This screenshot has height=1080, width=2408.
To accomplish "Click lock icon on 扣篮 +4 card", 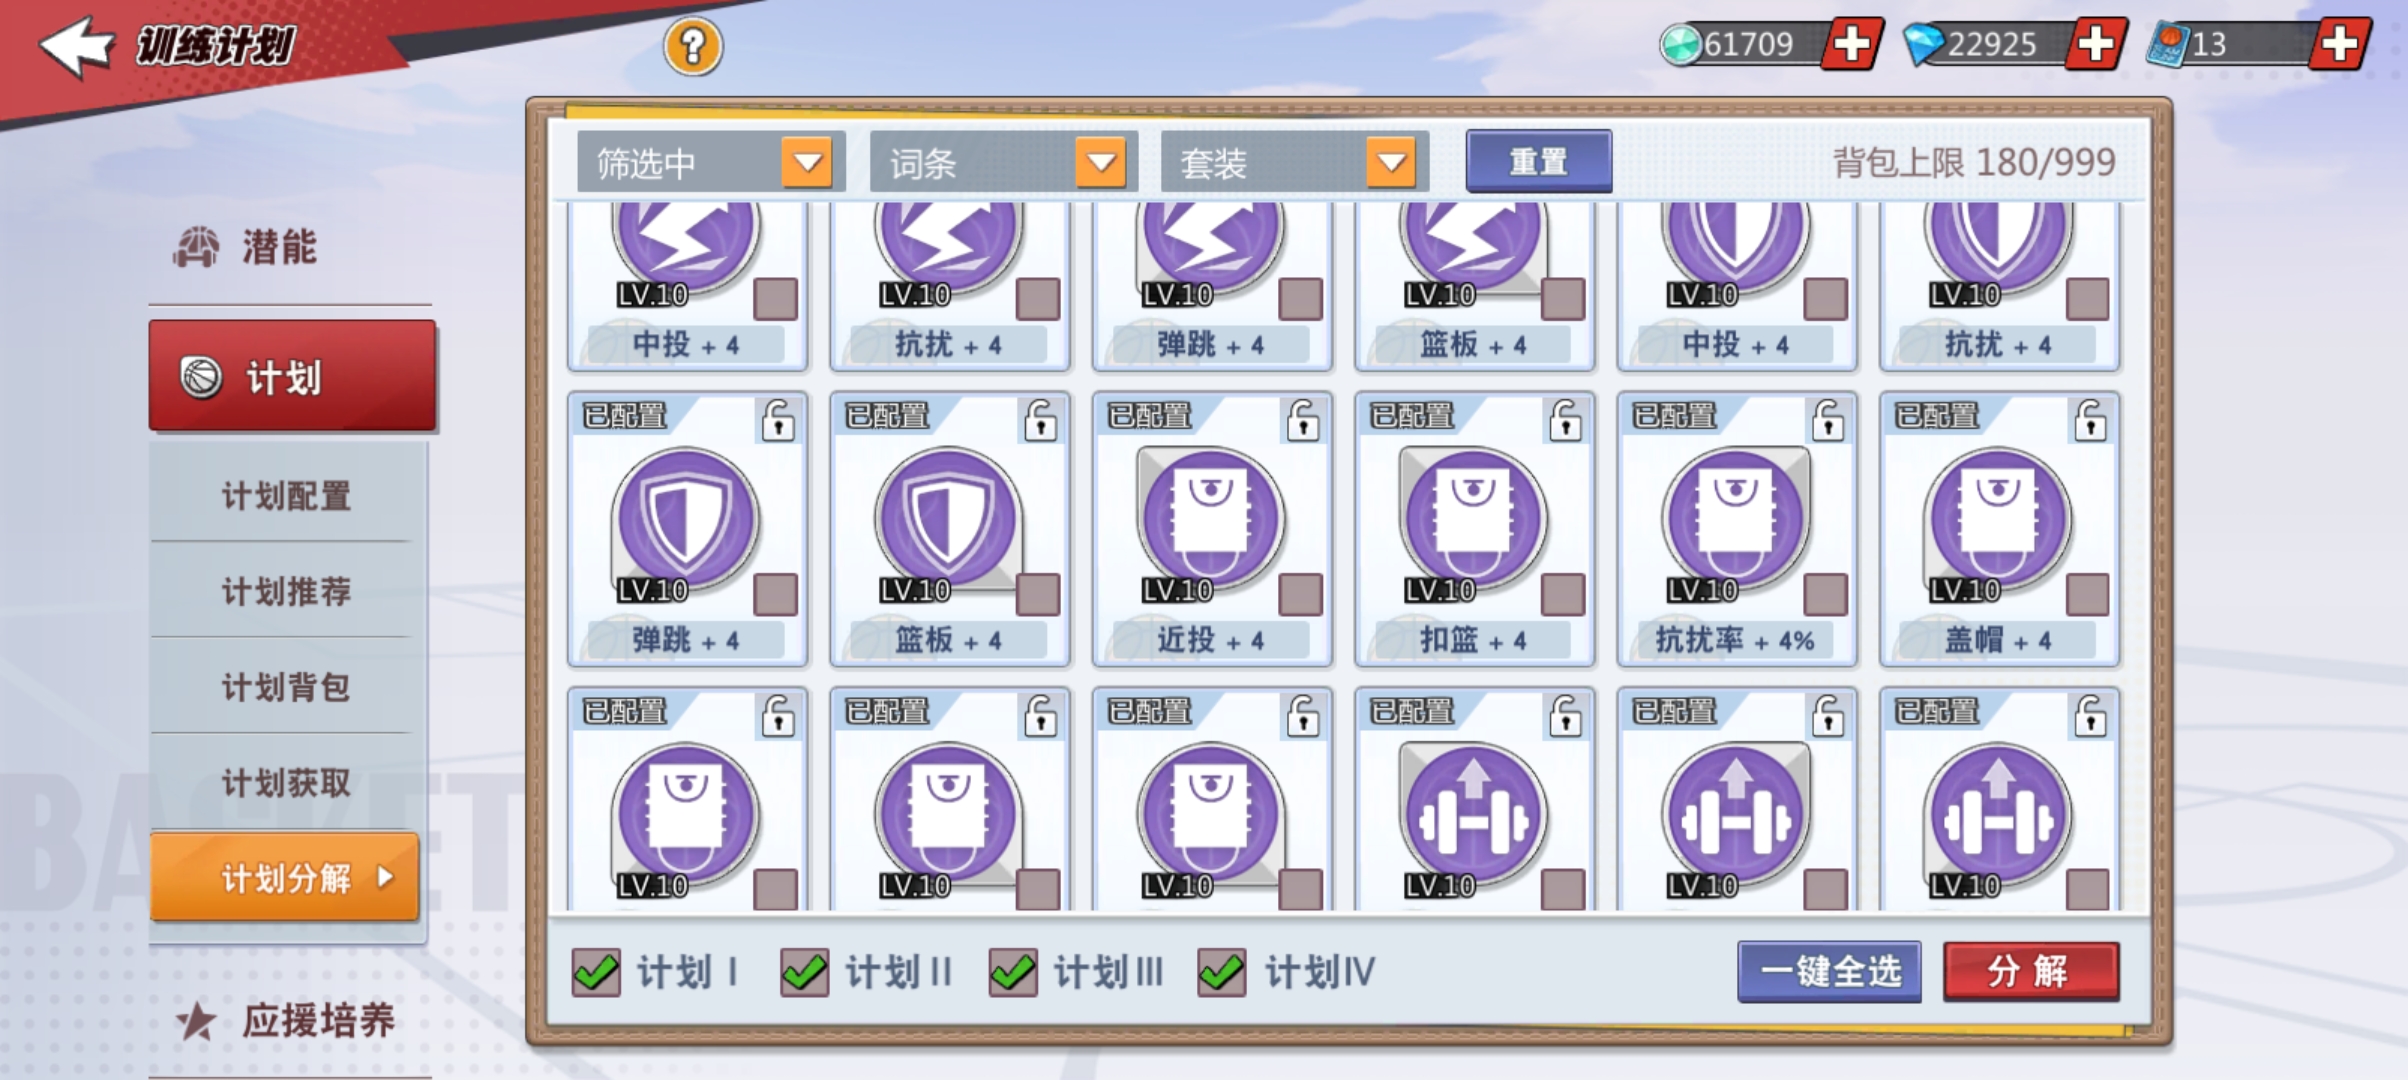I will pyautogui.click(x=1565, y=420).
